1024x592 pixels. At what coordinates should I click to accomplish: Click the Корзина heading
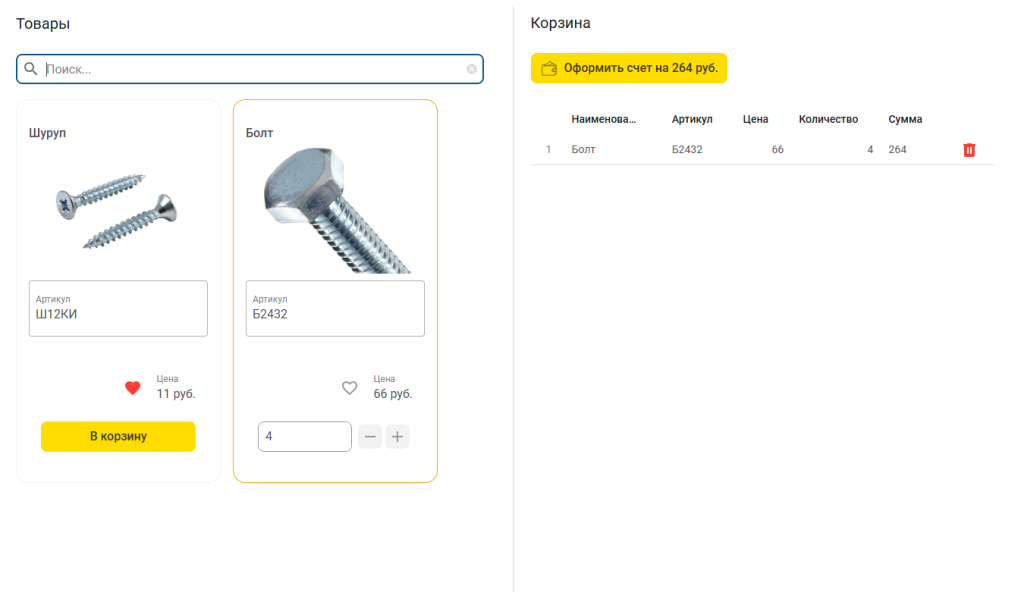point(560,23)
